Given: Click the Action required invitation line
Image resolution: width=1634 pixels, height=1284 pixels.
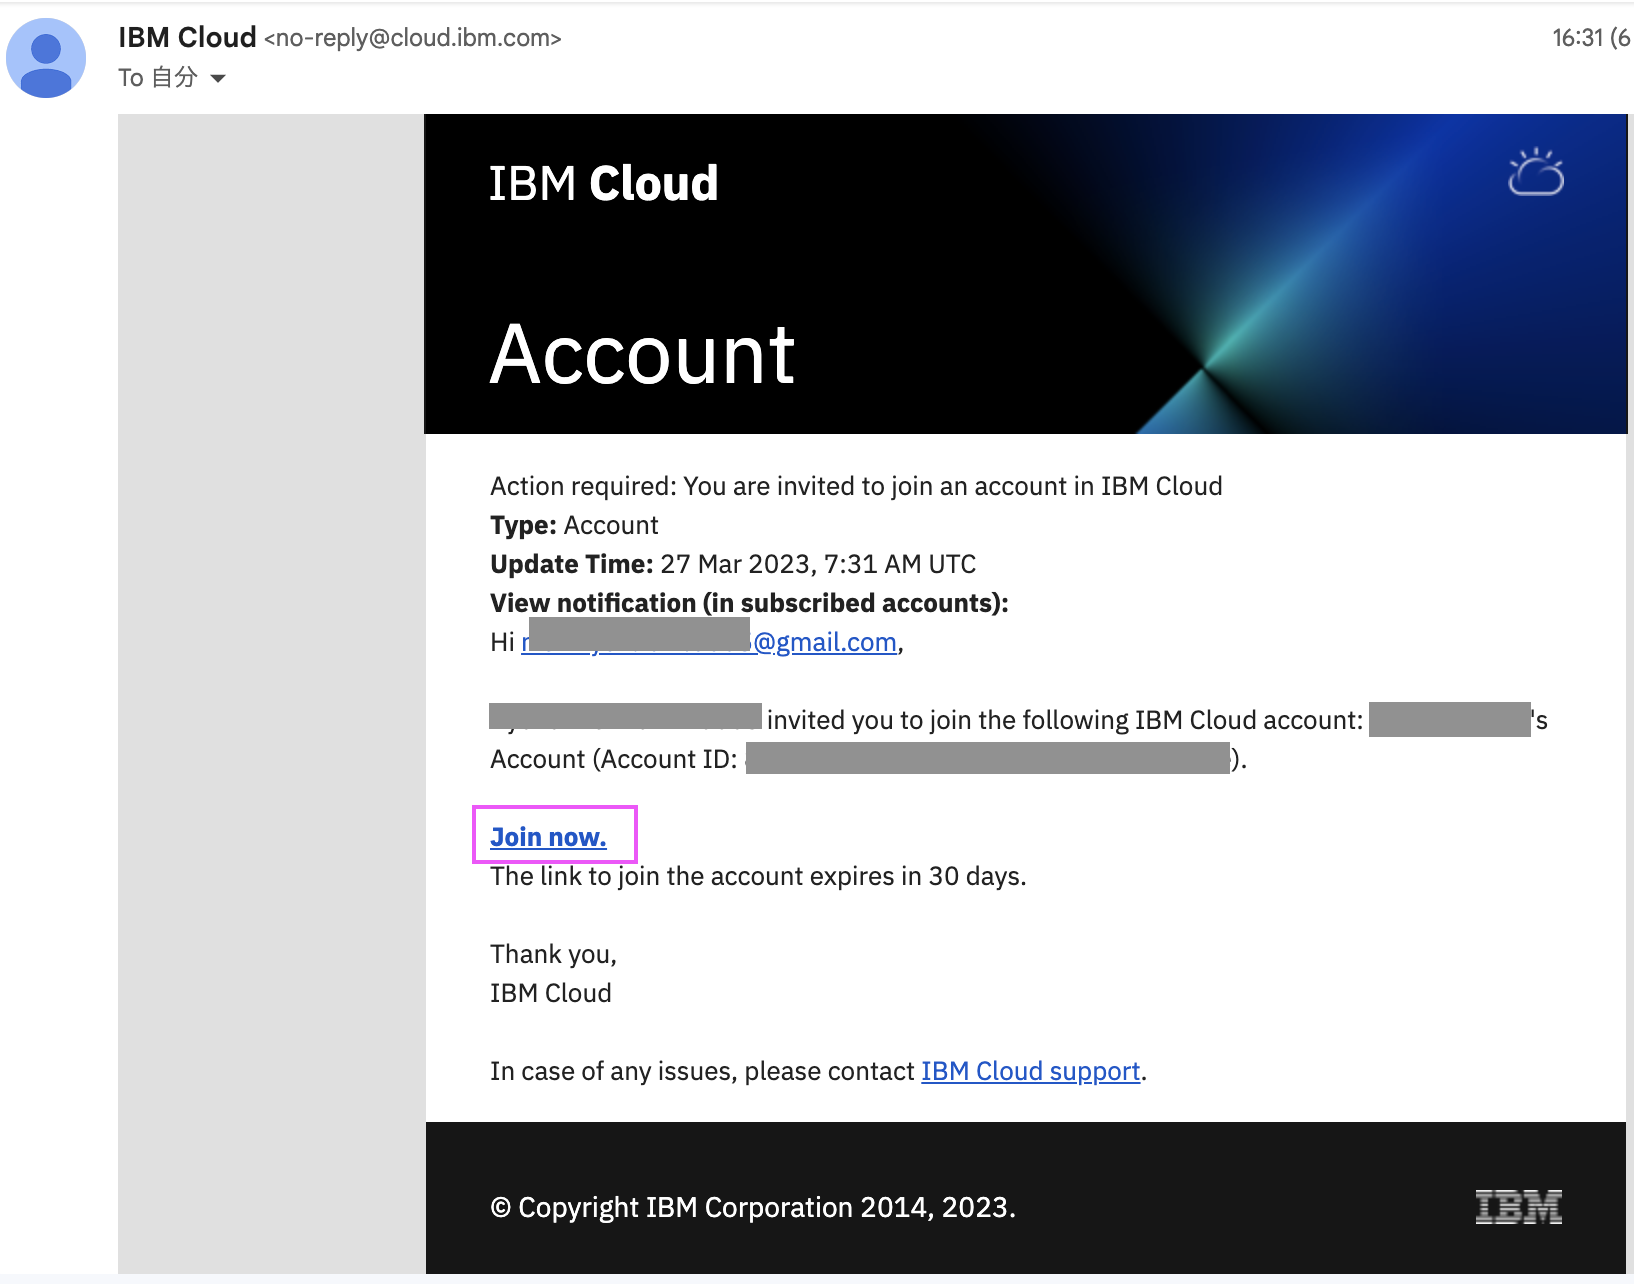Looking at the screenshot, I should tap(856, 486).
